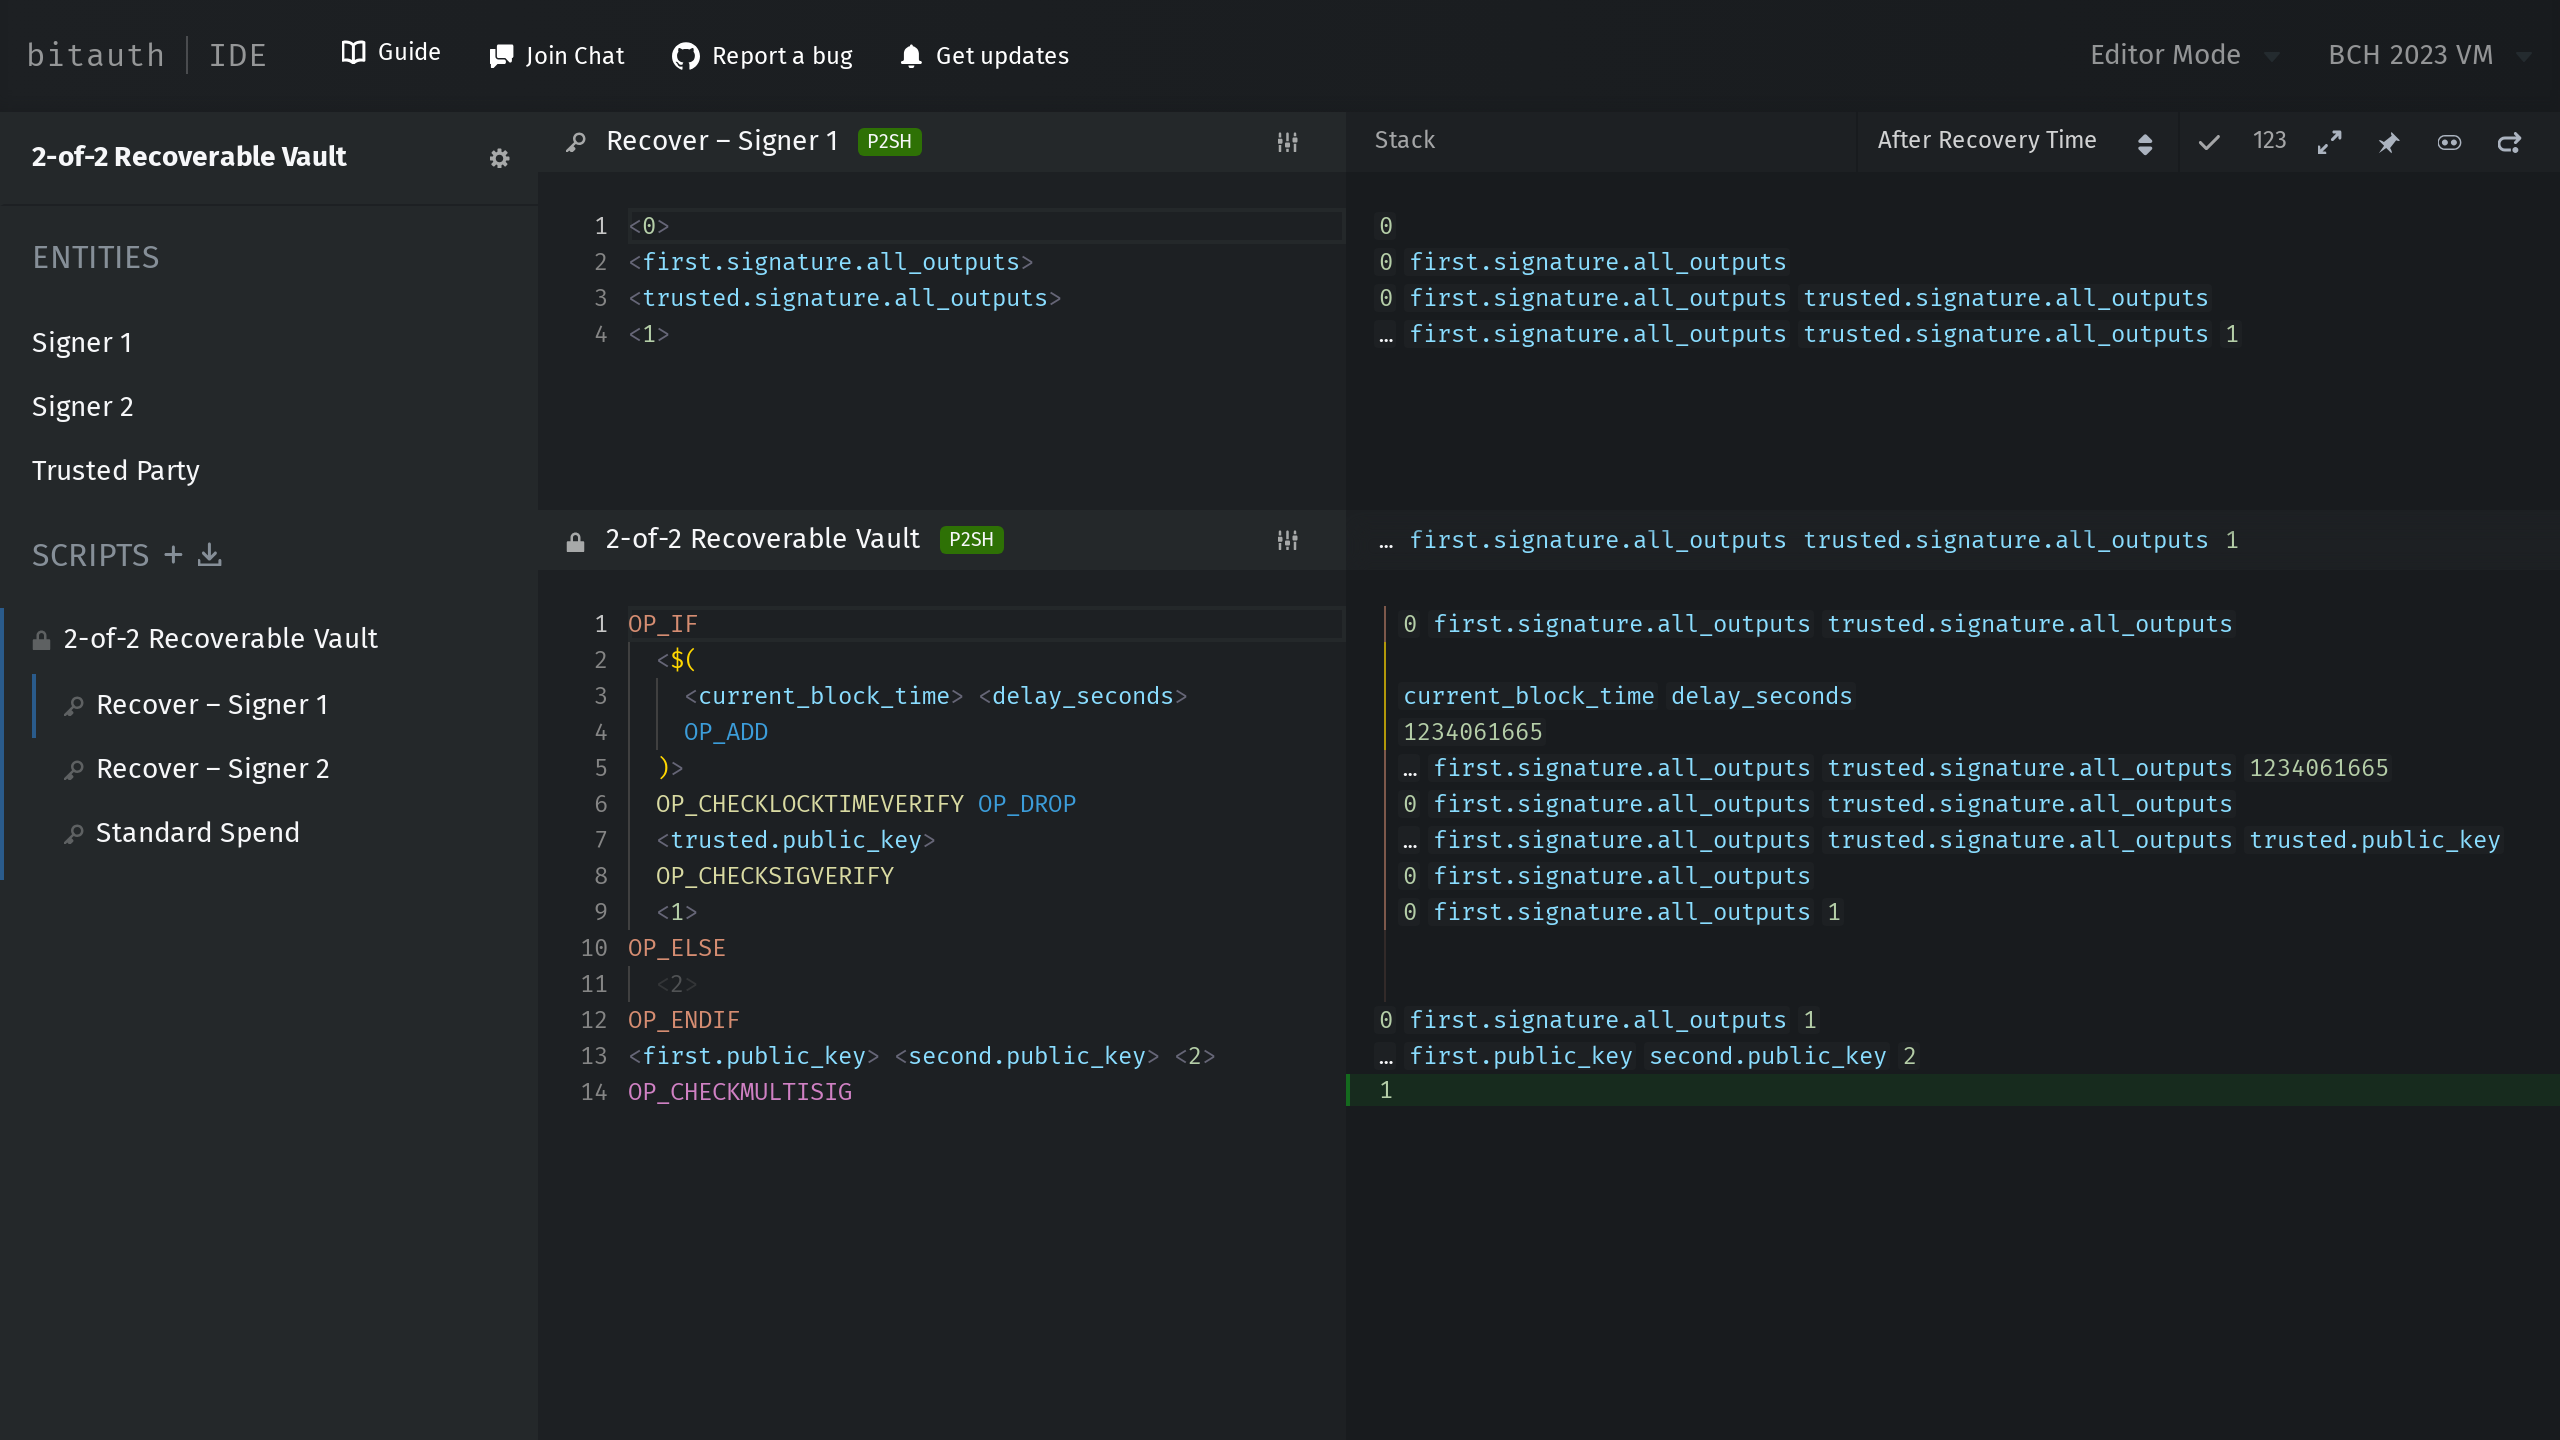Click the script download icon
Screen dimensions: 2560x1440
point(211,556)
